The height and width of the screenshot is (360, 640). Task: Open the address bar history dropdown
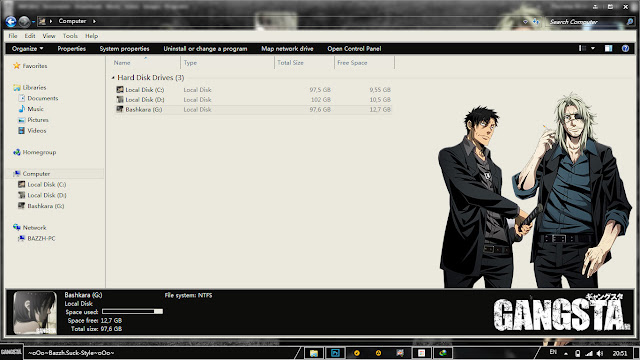click(x=525, y=22)
